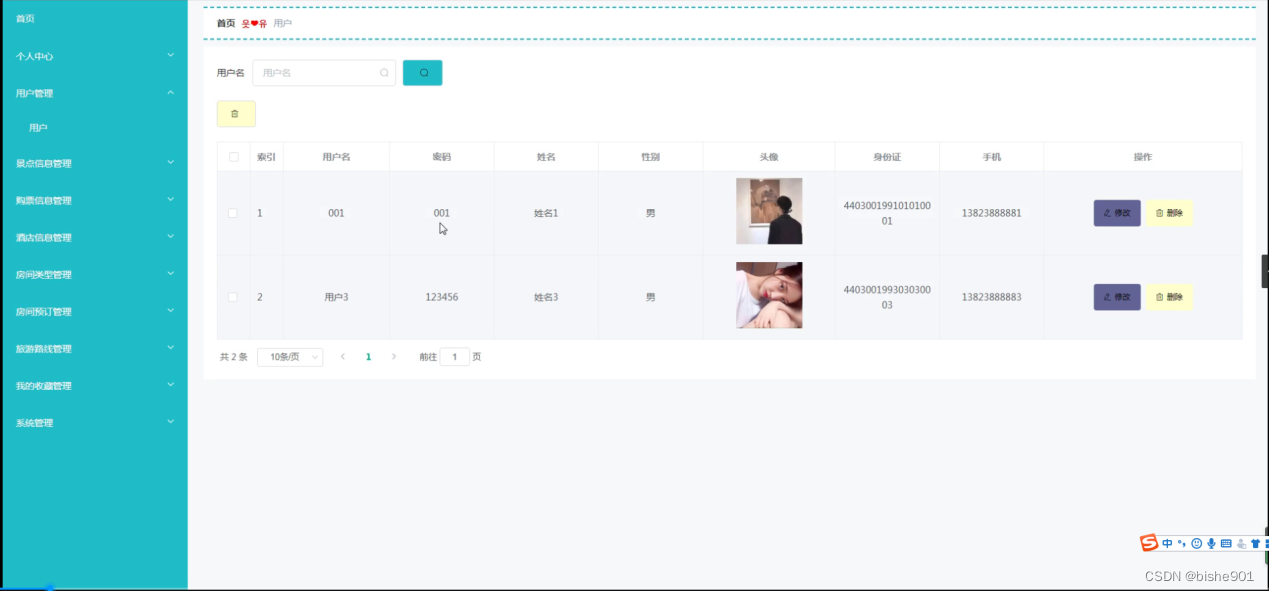Expand 个人中心 with its chevron arrow
Viewport: 1269px width, 591px height.
click(171, 55)
